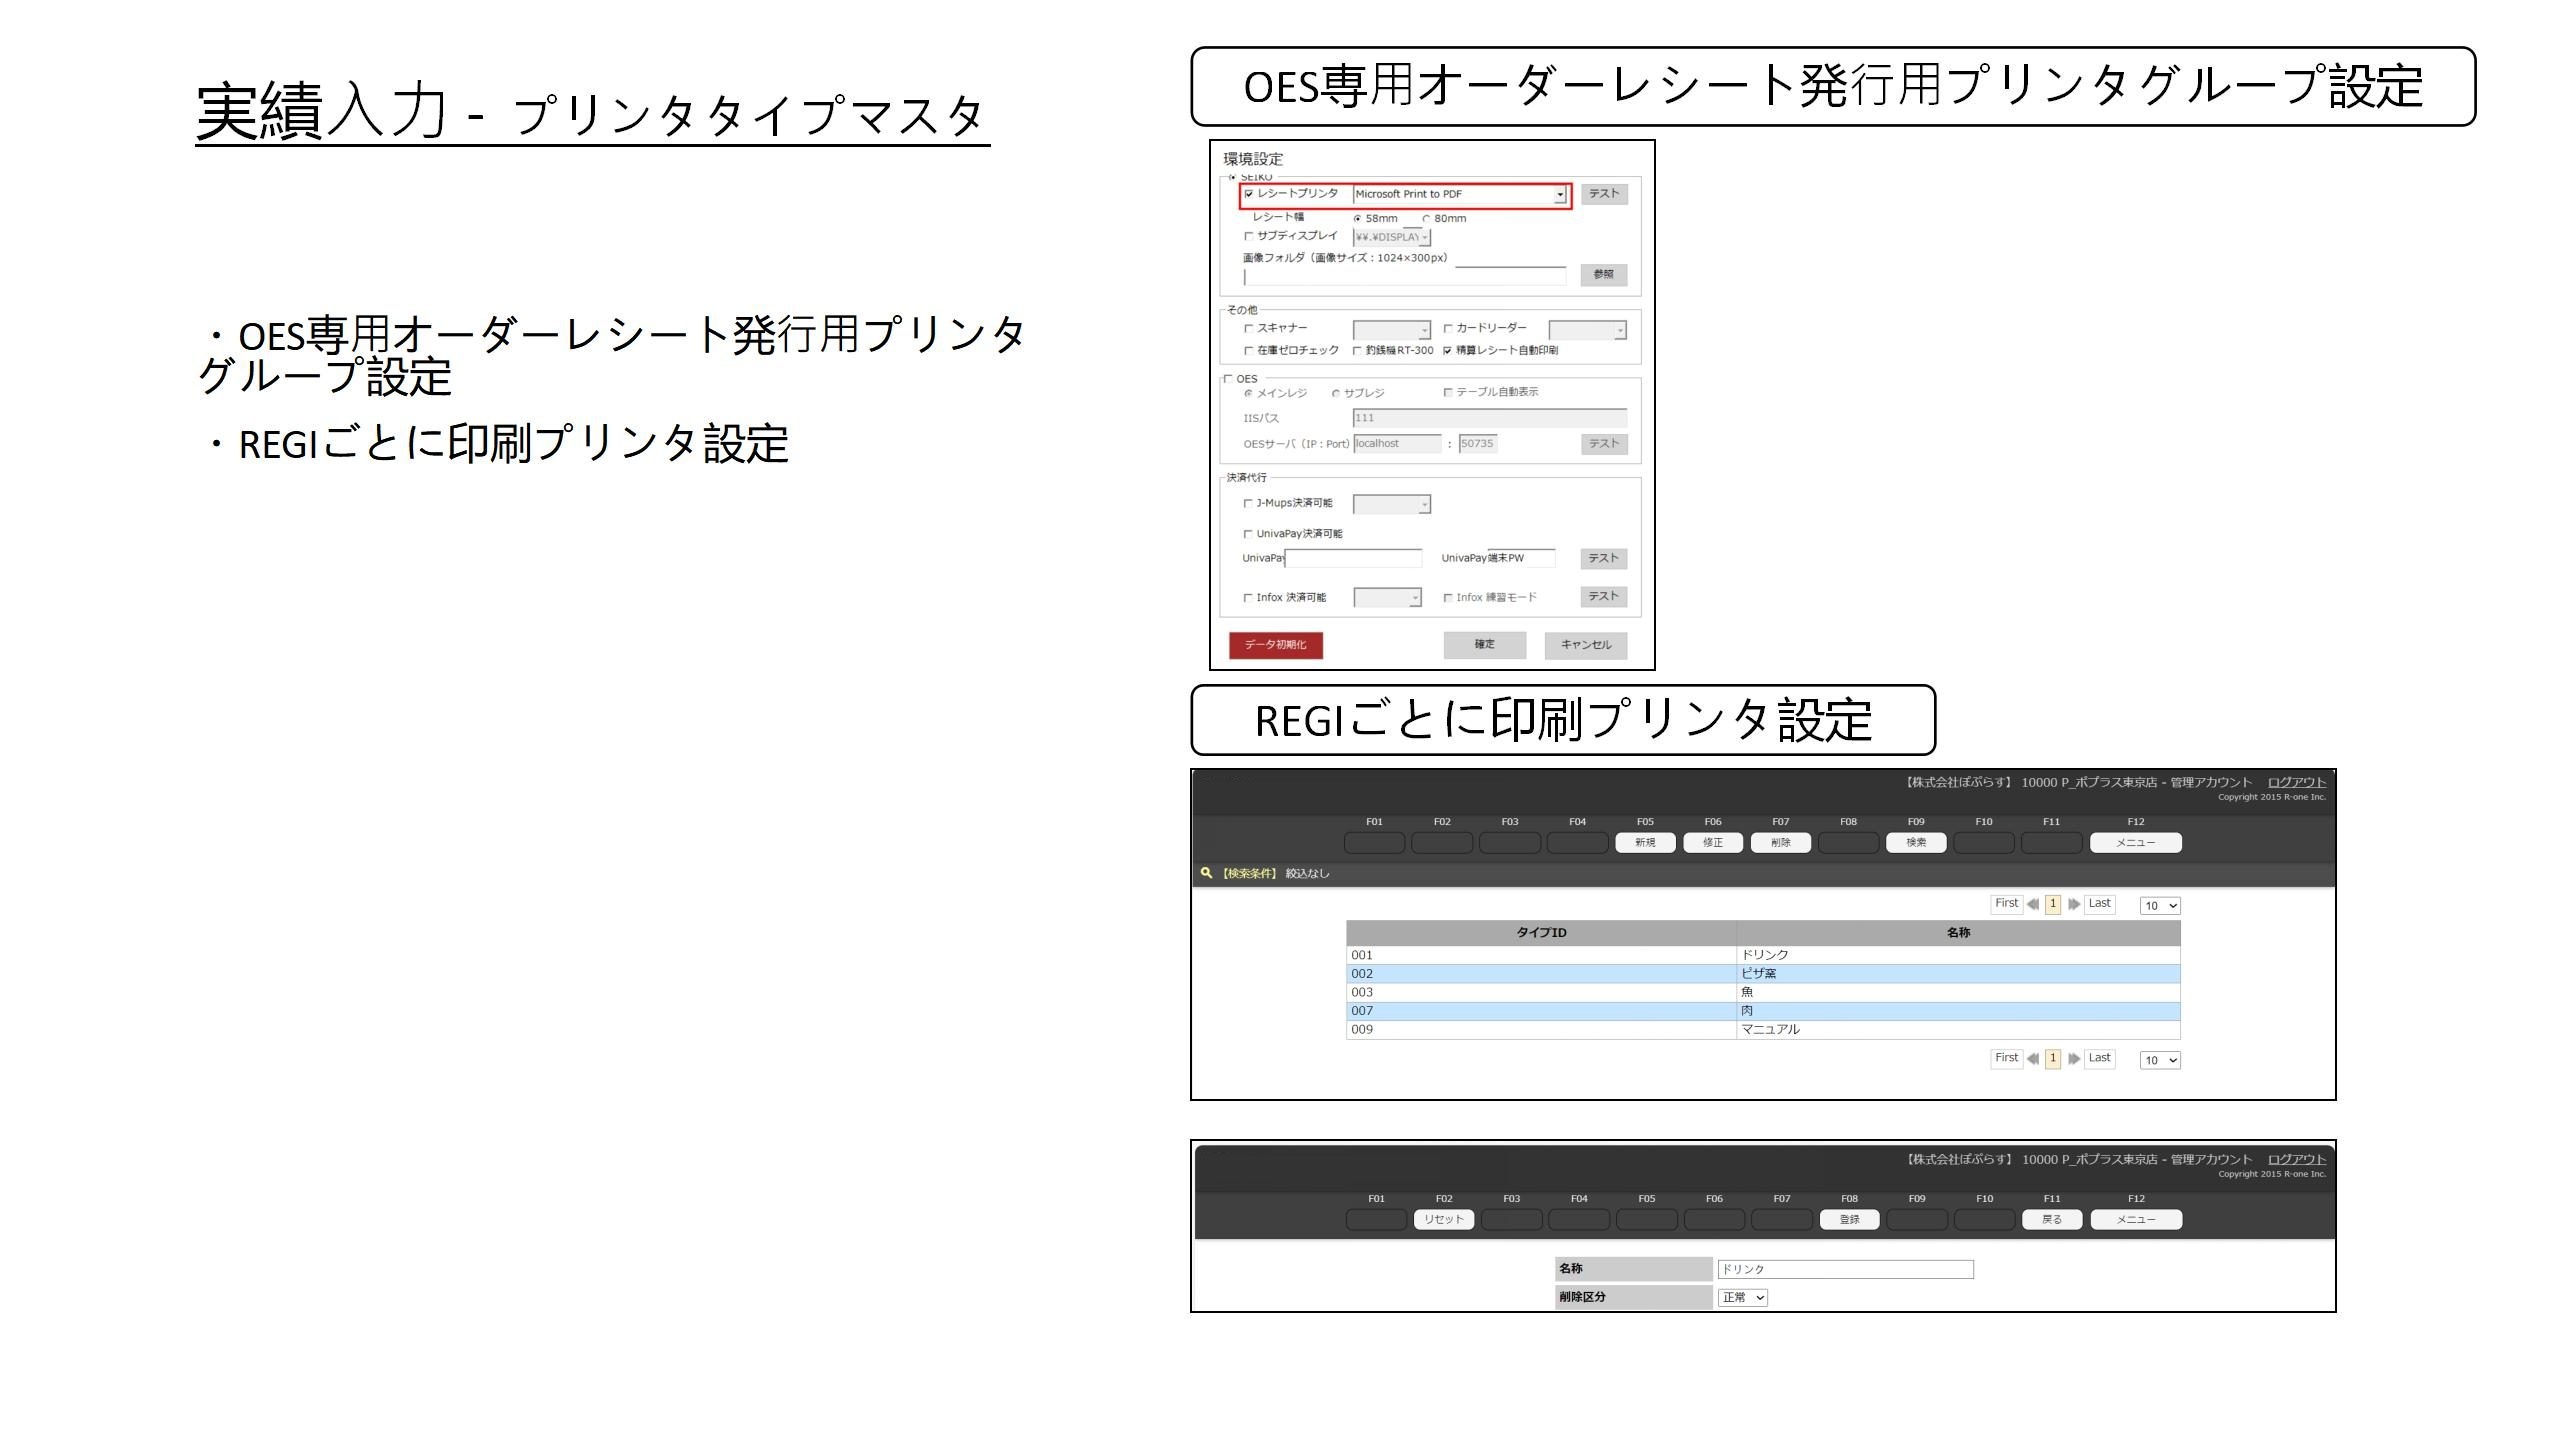The height and width of the screenshot is (1440, 2560).
Task: Click the lower next-page arrow icon
Action: click(2074, 1059)
